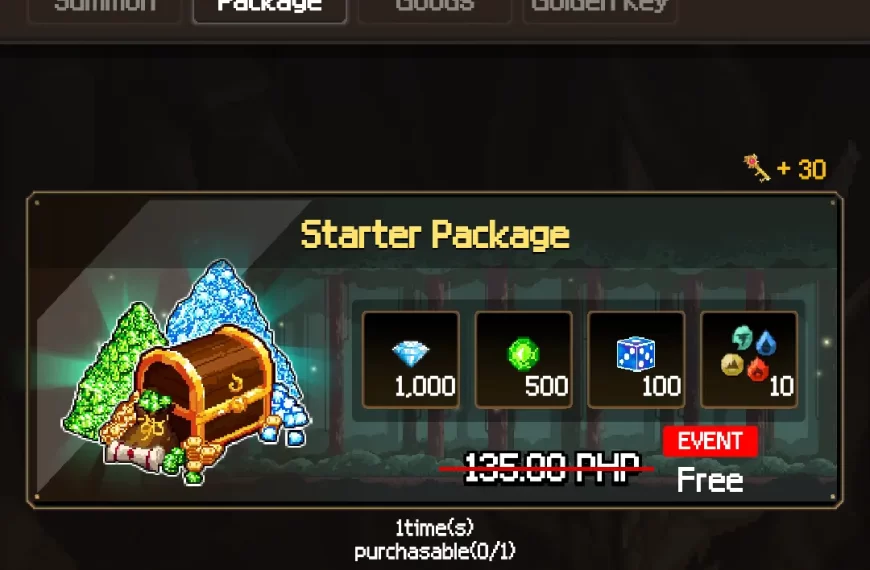This screenshot has width=870, height=570.
Task: Switch to the Summon tab
Action: point(104,10)
